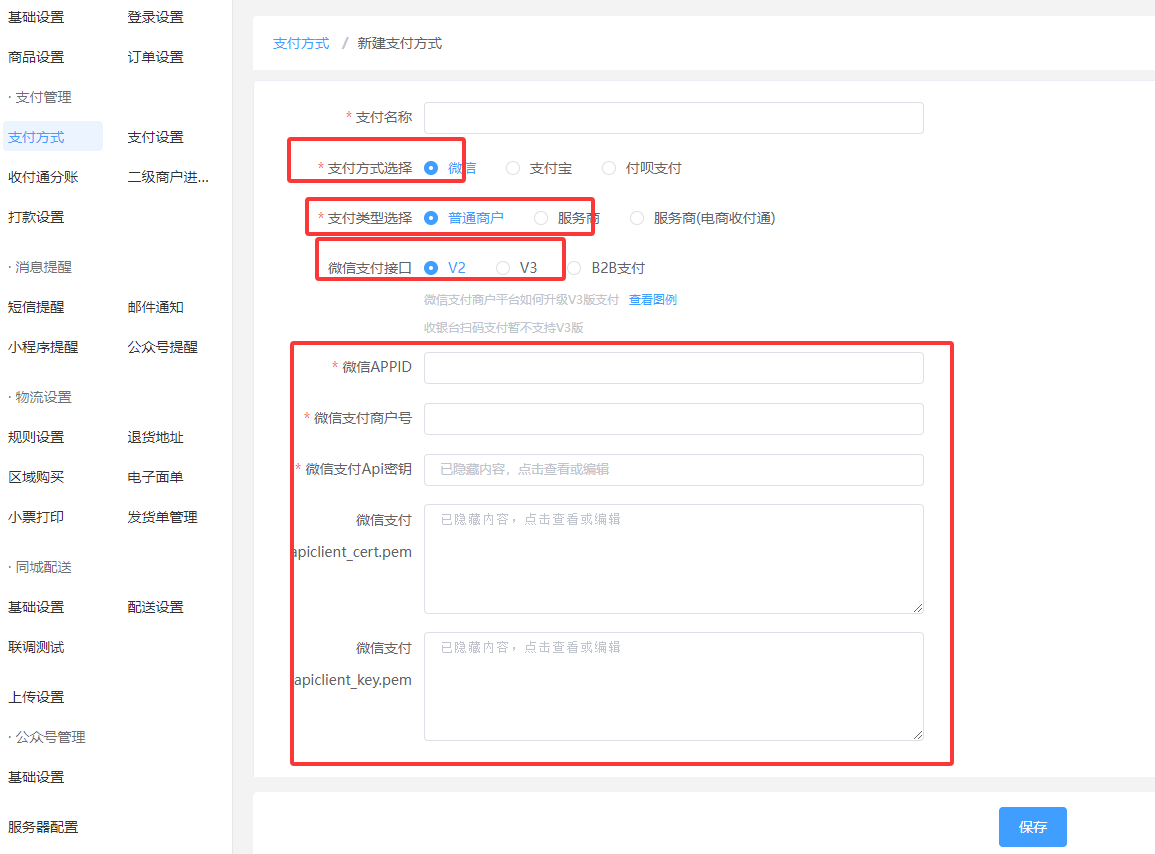
Task: Select the 微信 payment method radio button
Action: [x=432, y=168]
